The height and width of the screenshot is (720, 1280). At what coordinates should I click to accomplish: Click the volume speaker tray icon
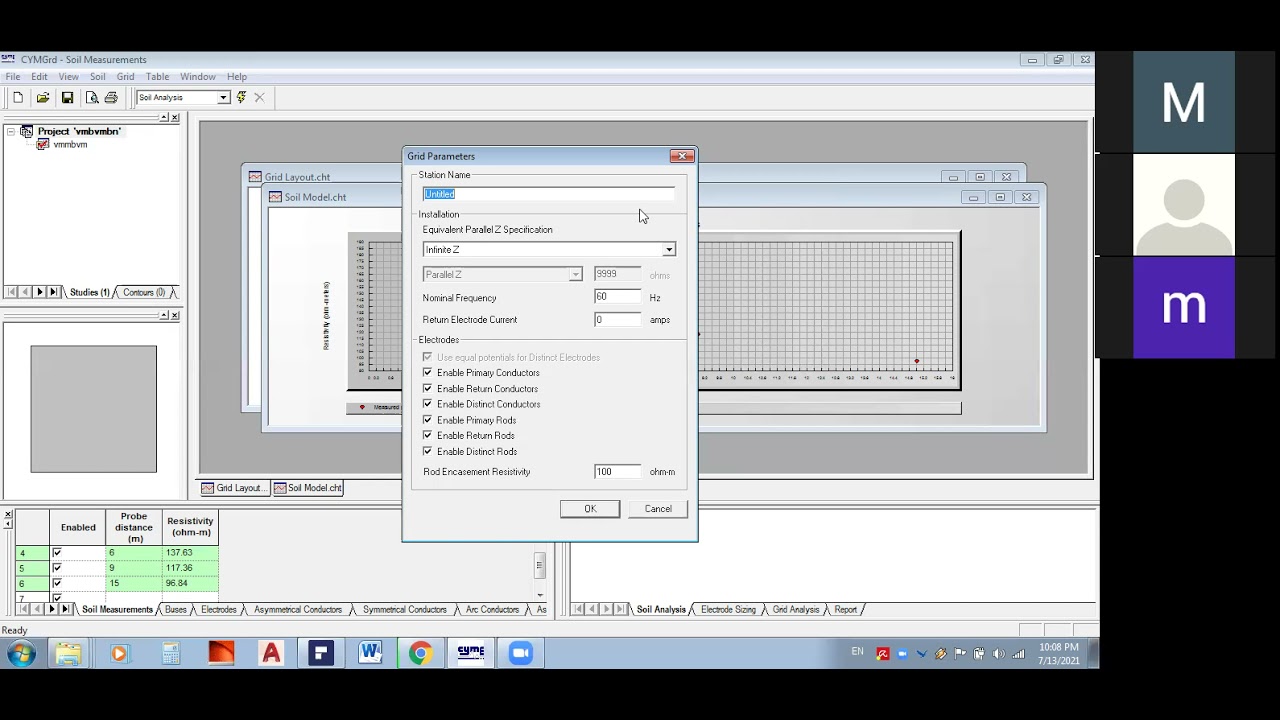[x=999, y=654]
